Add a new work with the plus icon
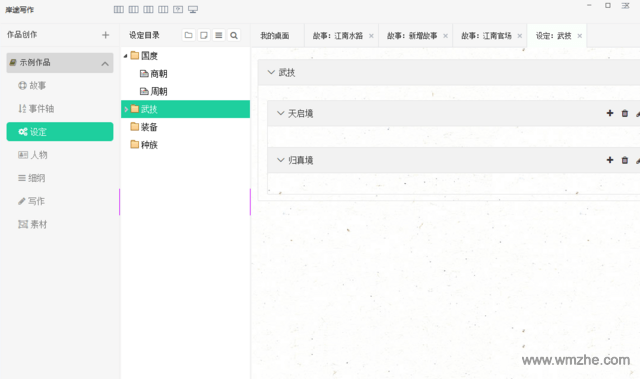 [x=106, y=35]
